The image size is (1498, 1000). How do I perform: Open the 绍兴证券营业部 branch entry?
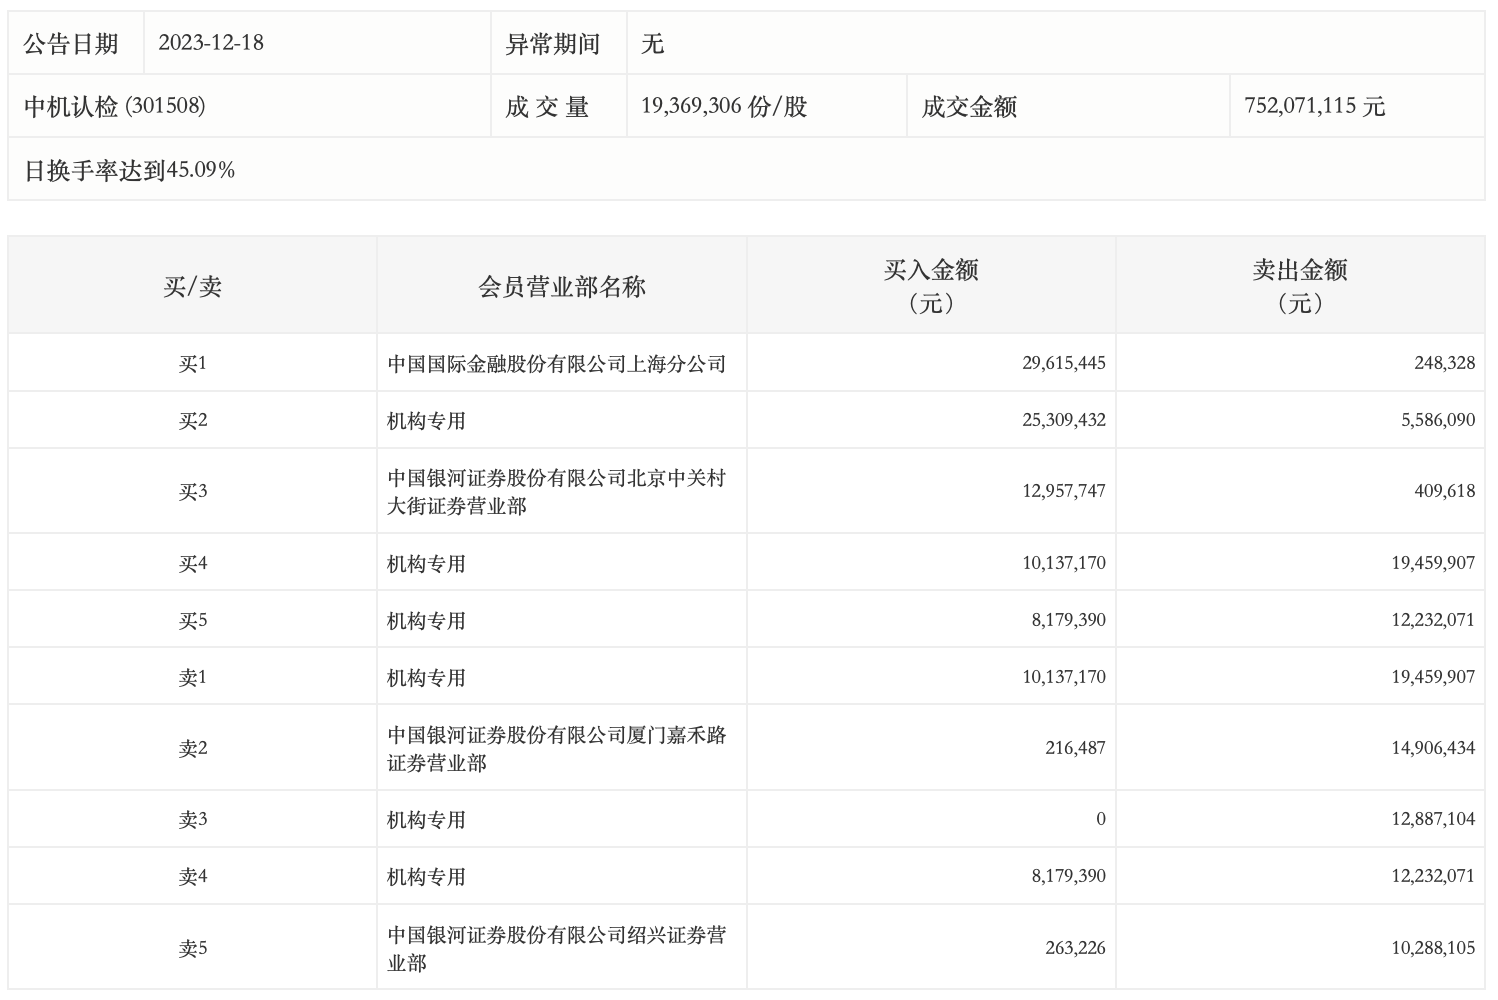[x=556, y=948]
